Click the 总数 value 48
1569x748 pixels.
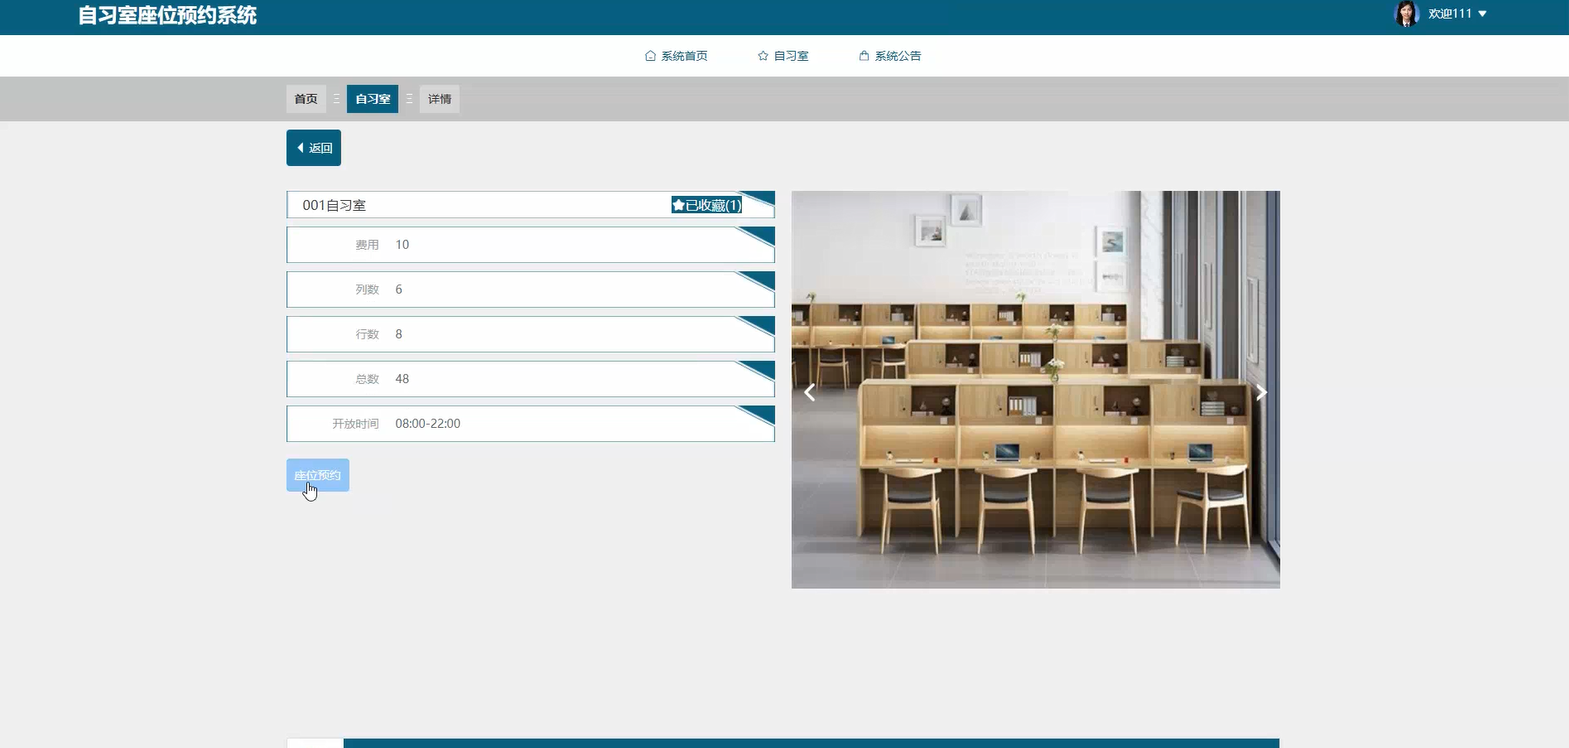[402, 379]
